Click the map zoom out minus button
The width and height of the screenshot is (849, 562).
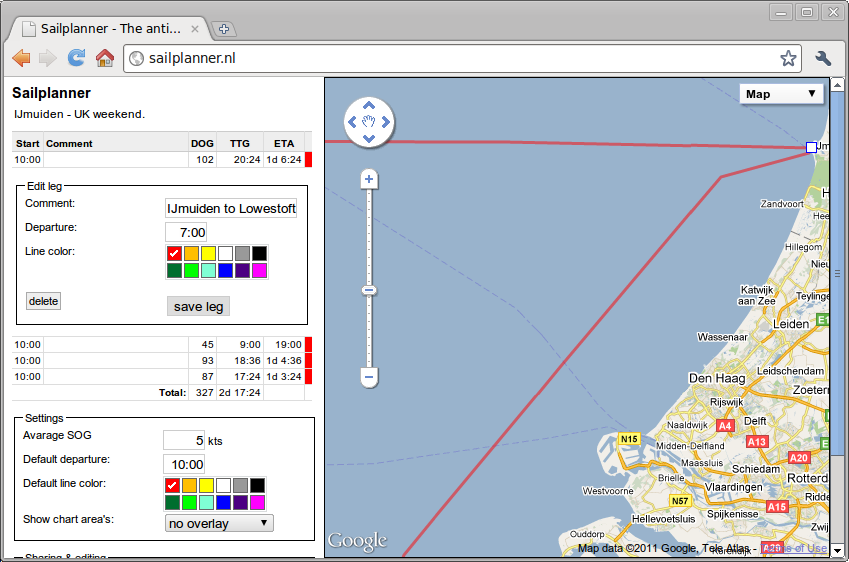pyautogui.click(x=369, y=378)
